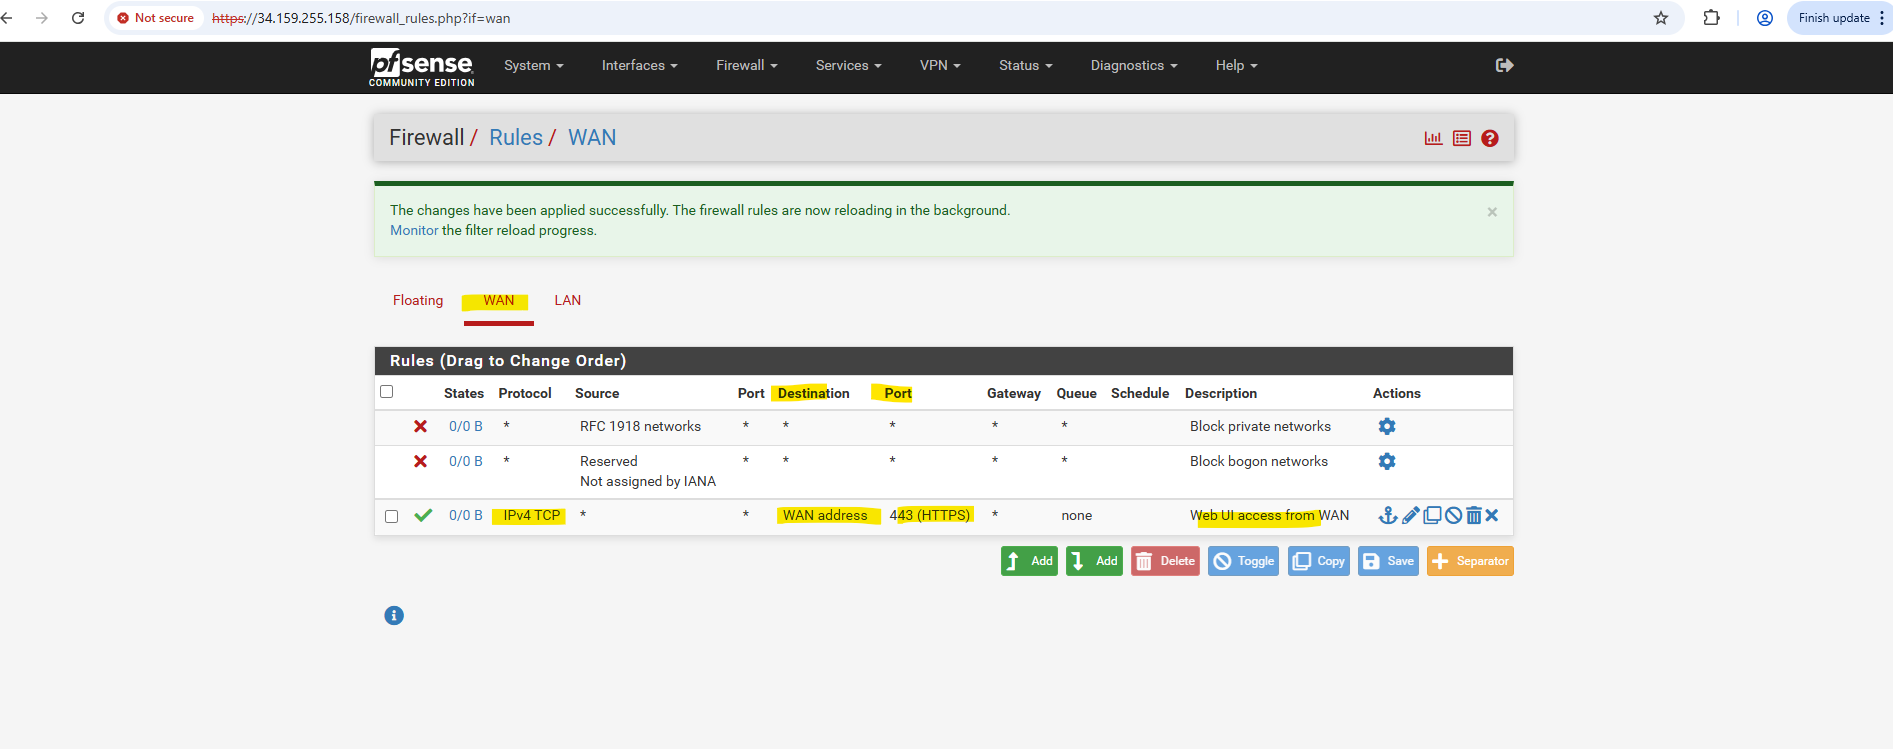Expand the Firewall dropdown menu
This screenshot has height=749, width=1893.
point(746,65)
